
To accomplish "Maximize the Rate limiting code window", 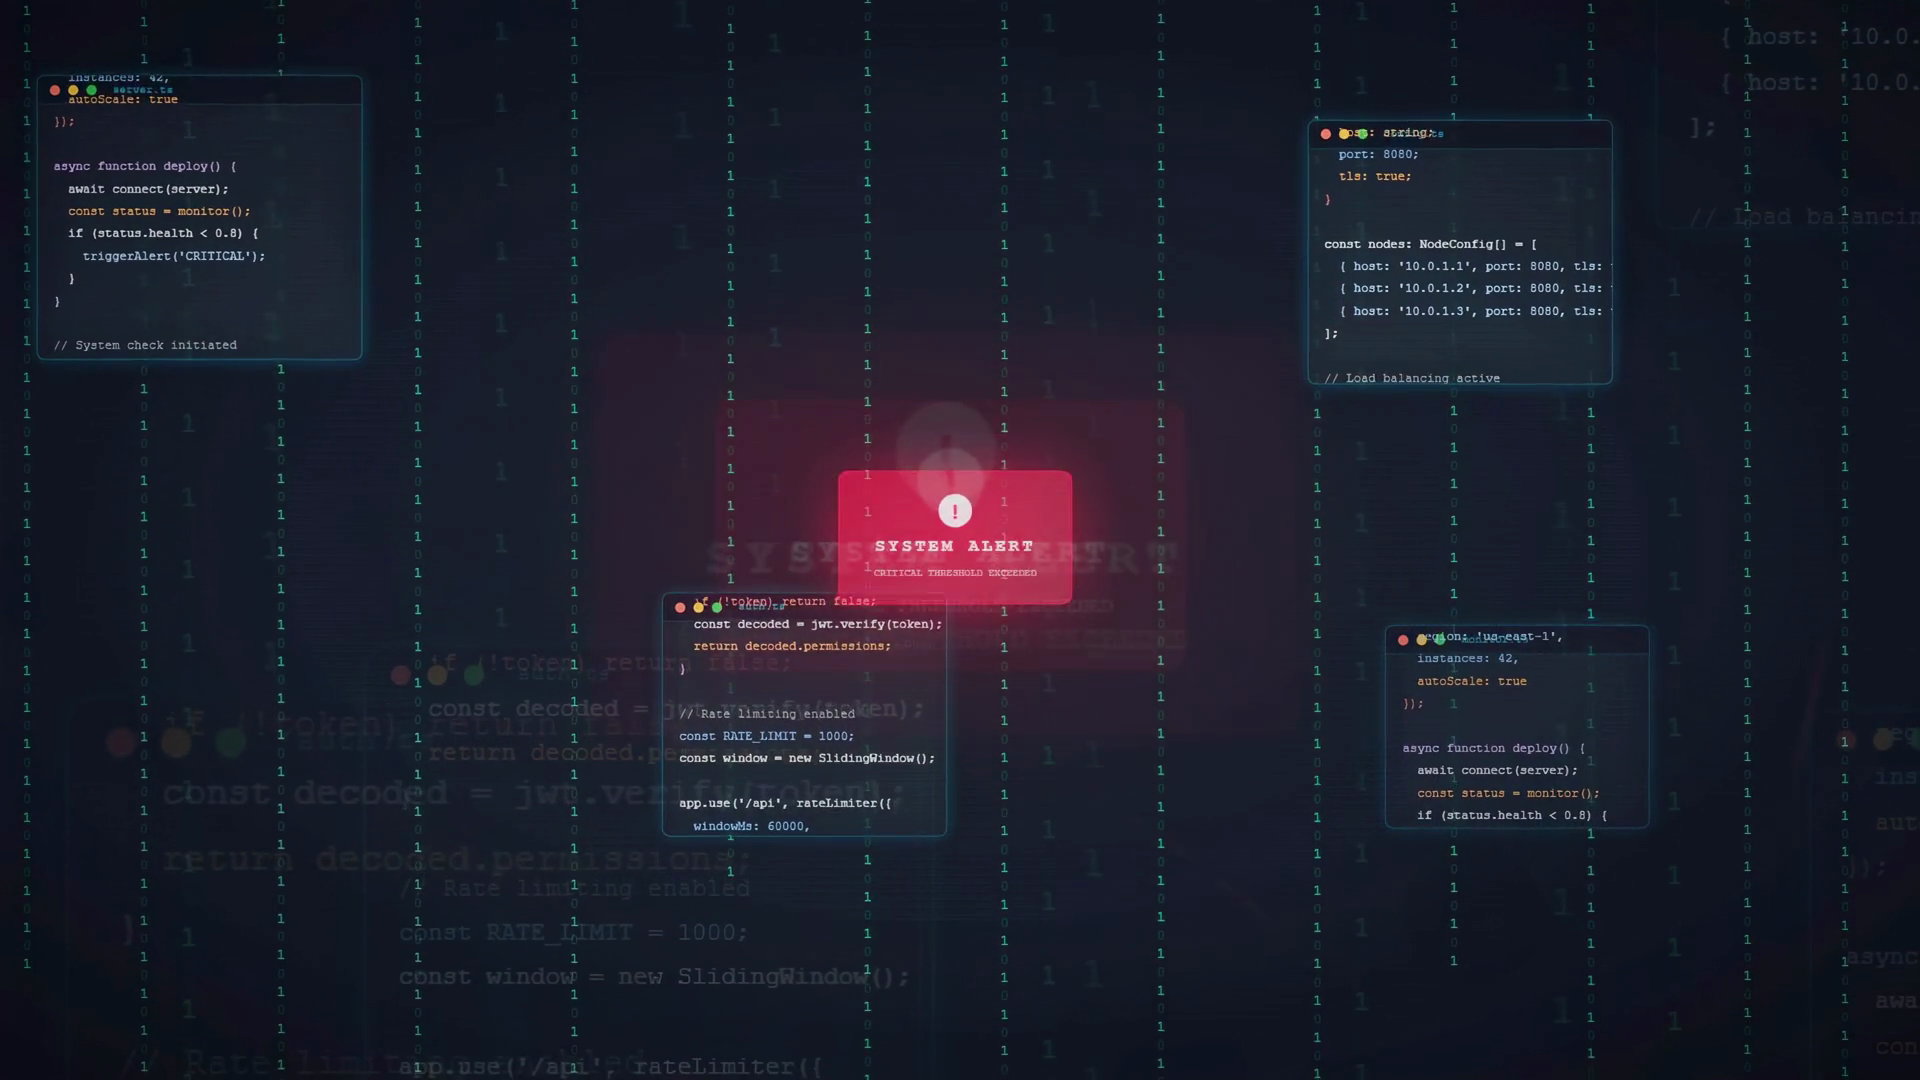I will coord(717,607).
